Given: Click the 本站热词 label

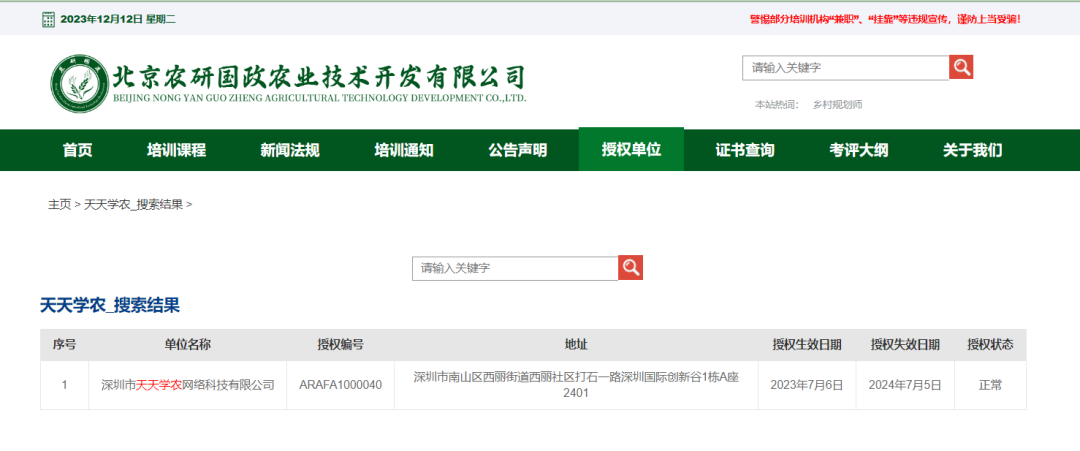Looking at the screenshot, I should [777, 105].
